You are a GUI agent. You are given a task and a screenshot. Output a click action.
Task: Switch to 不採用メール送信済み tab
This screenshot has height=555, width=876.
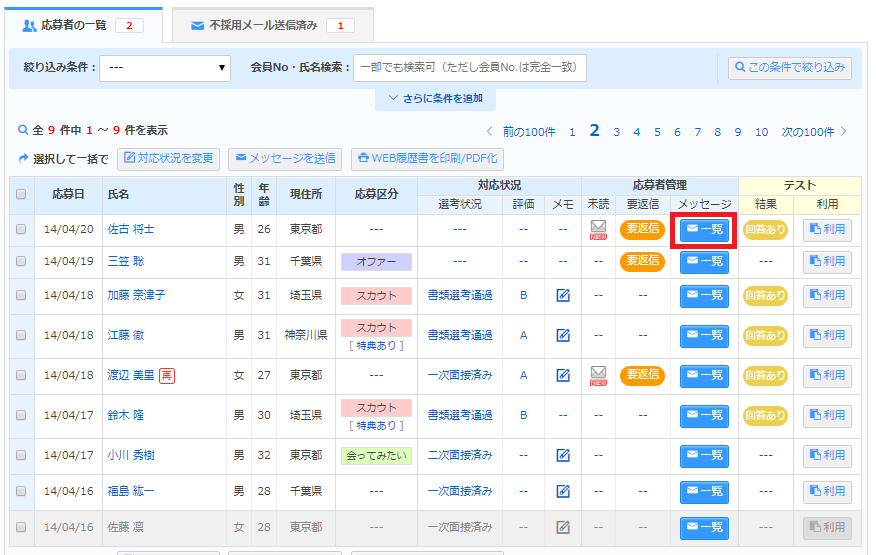pyautogui.click(x=273, y=25)
